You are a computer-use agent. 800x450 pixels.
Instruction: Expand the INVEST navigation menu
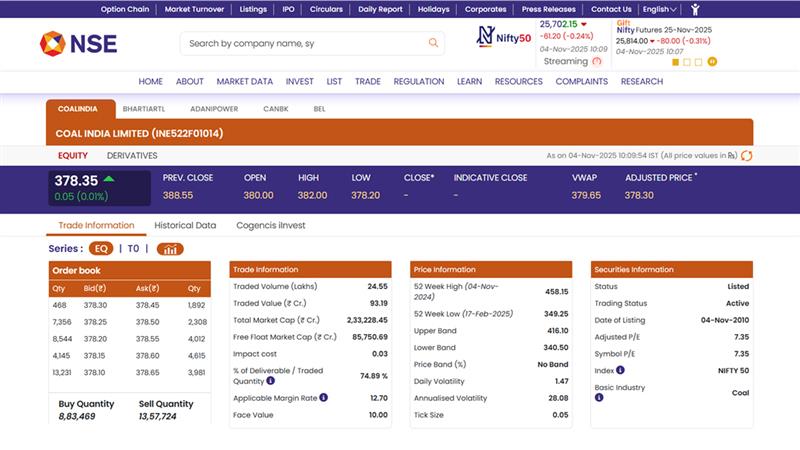pyautogui.click(x=299, y=82)
